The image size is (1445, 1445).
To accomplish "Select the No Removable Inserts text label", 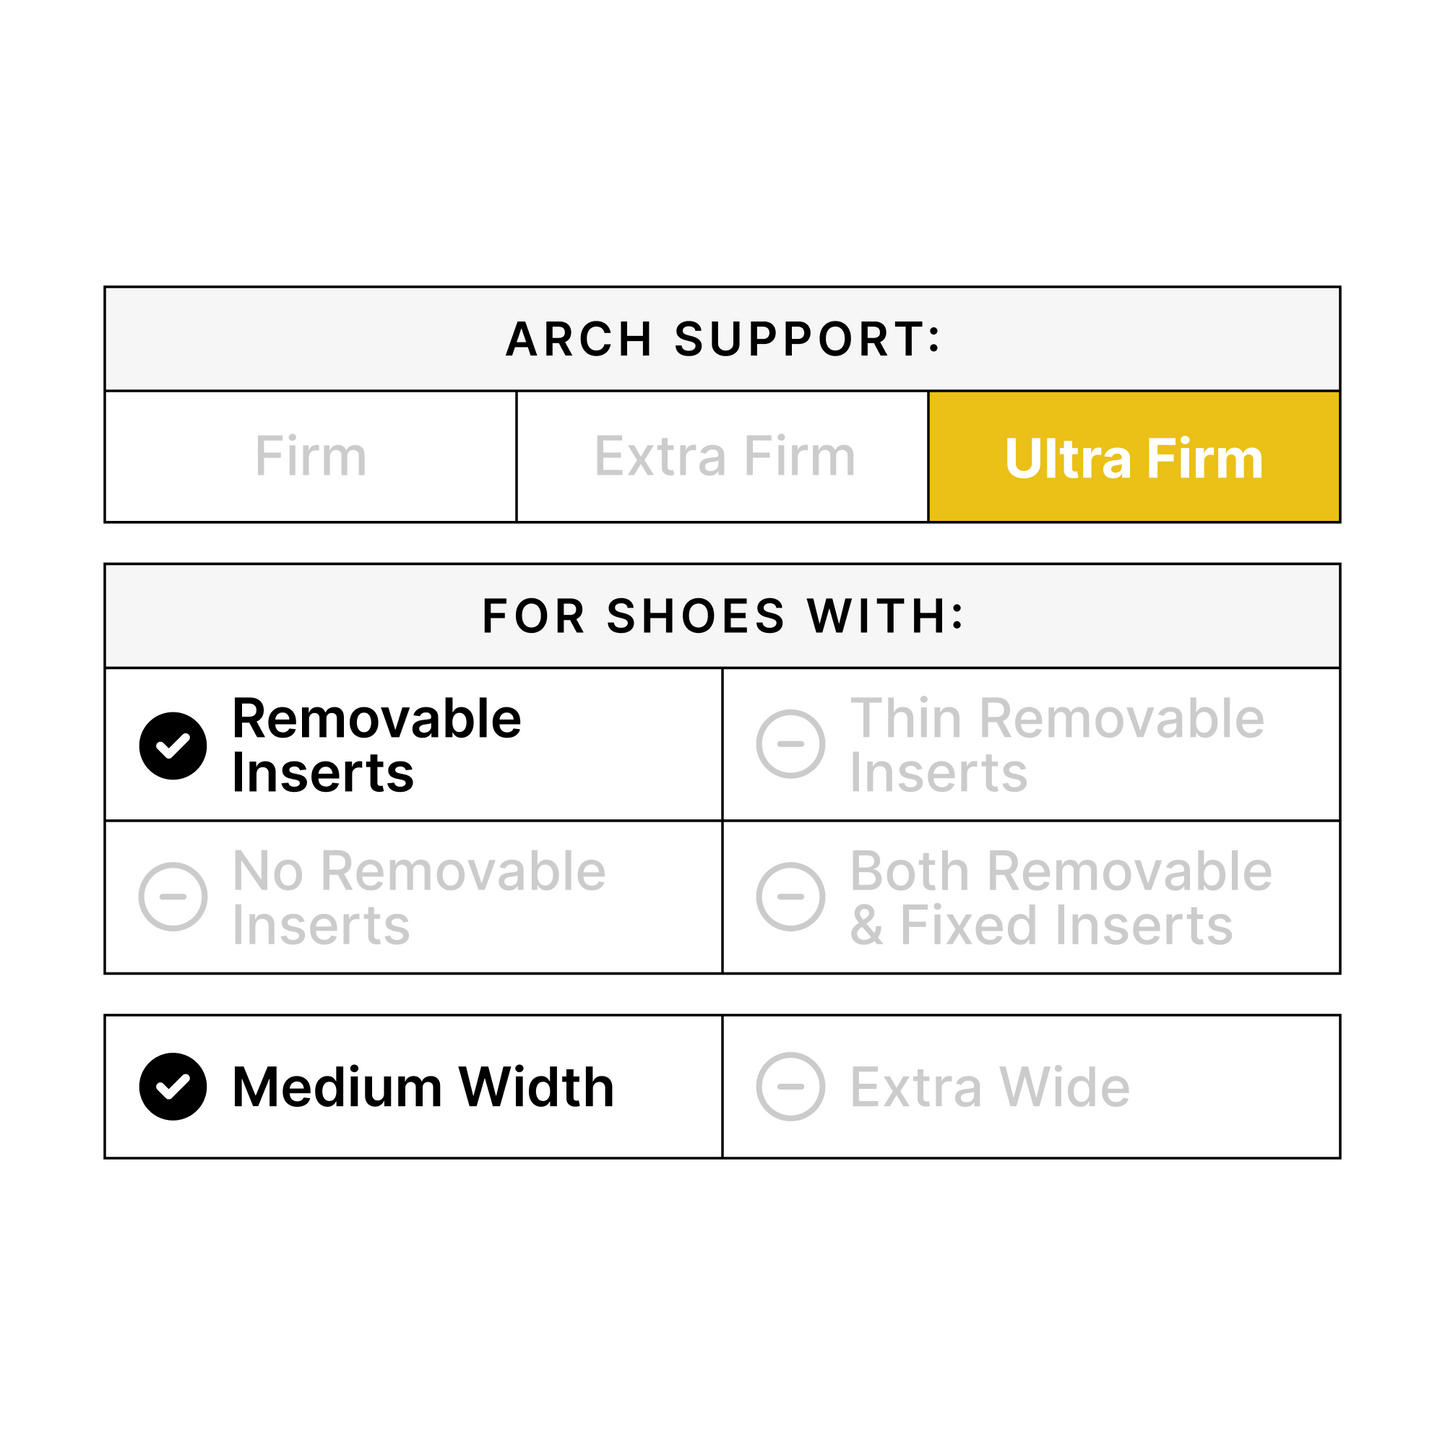I will (x=418, y=898).
